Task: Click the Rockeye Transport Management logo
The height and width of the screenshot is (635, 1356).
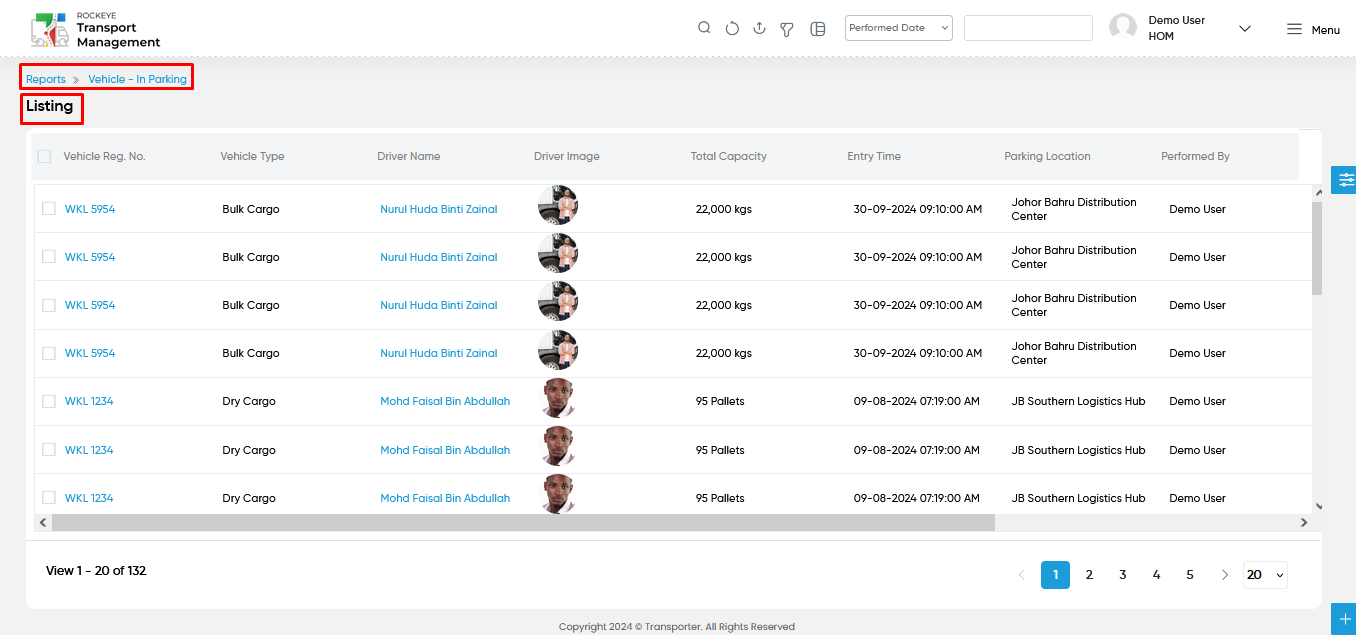Action: click(x=95, y=30)
